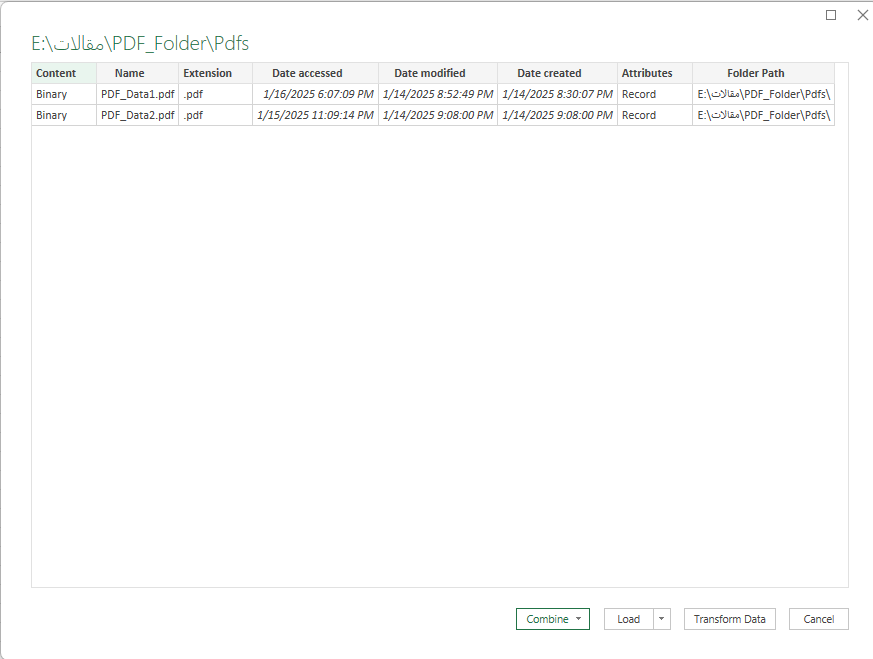
Task: Click Binary cell in PDF_Data2.pdf row
Action: pos(64,115)
